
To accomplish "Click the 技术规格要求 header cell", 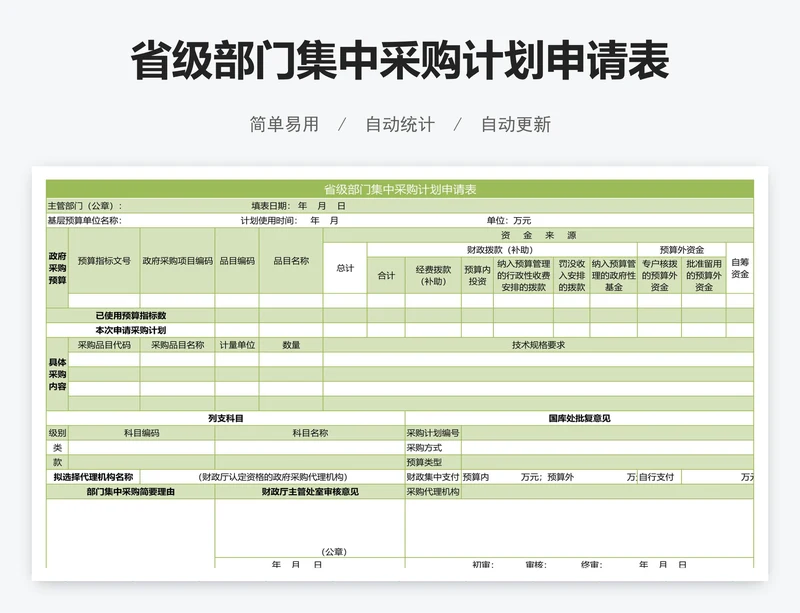I will (538, 345).
